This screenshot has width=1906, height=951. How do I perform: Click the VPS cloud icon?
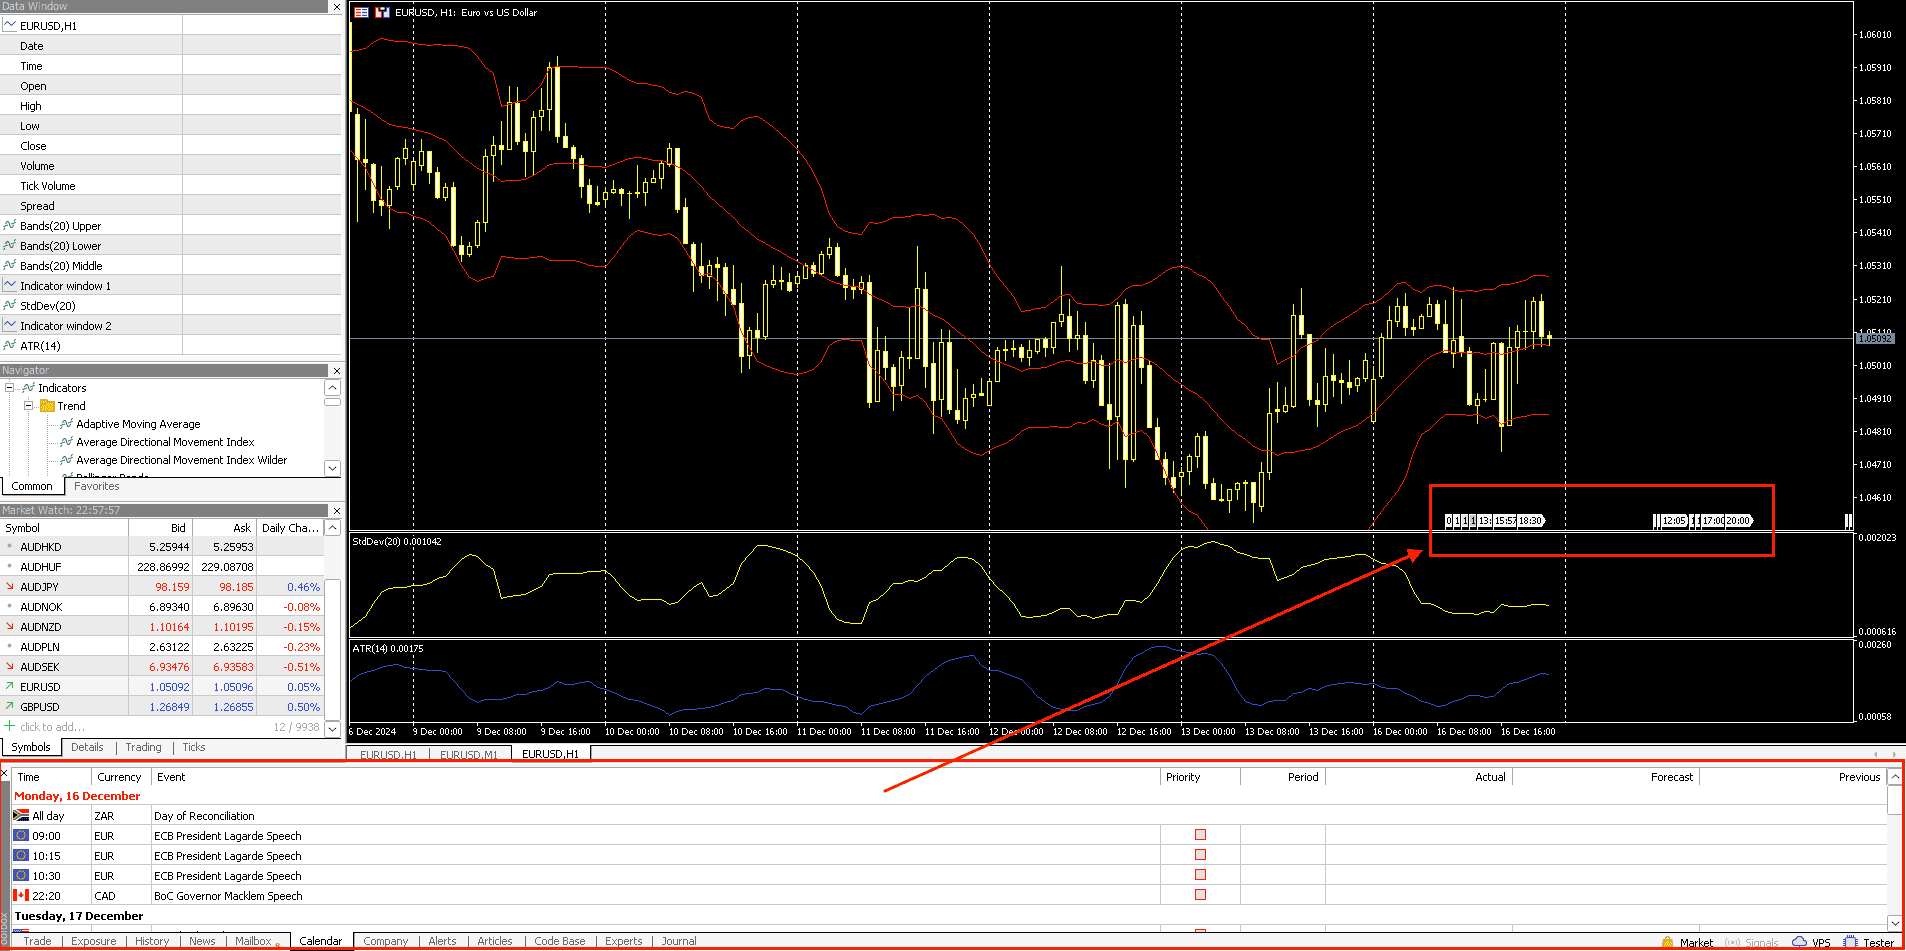click(1800, 941)
